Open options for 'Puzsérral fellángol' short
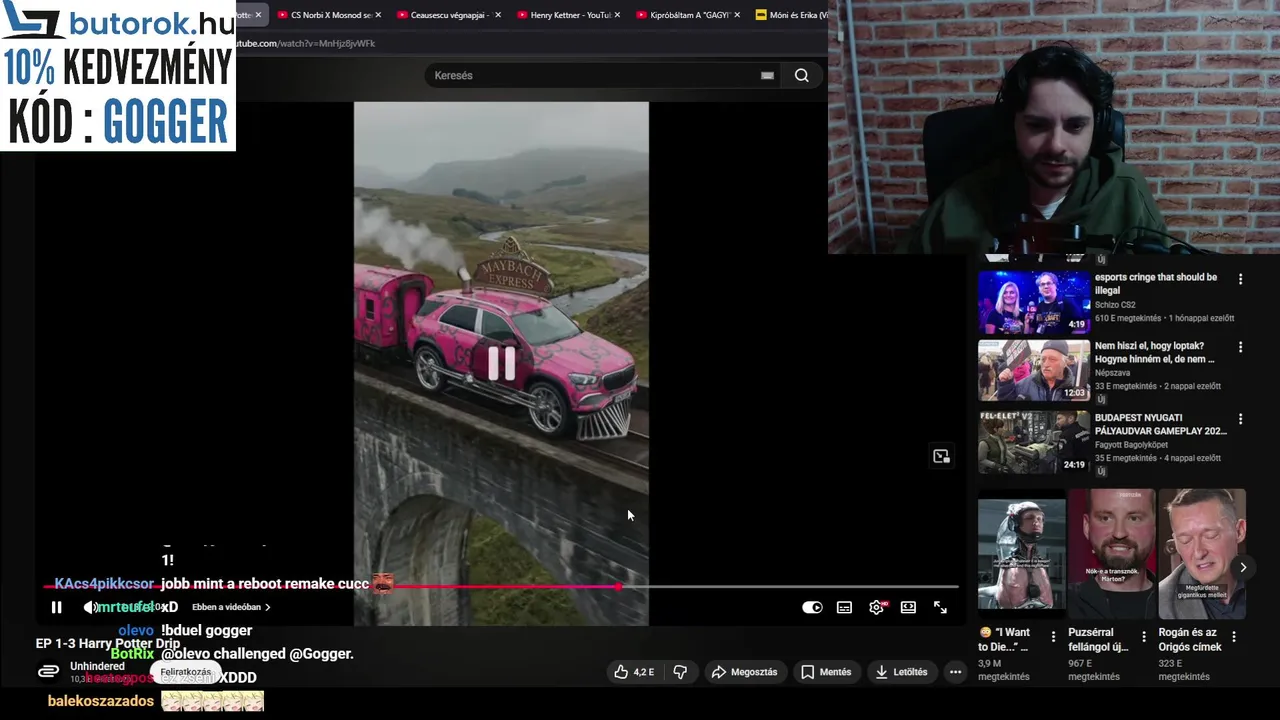The height and width of the screenshot is (720, 1280). 1143,636
